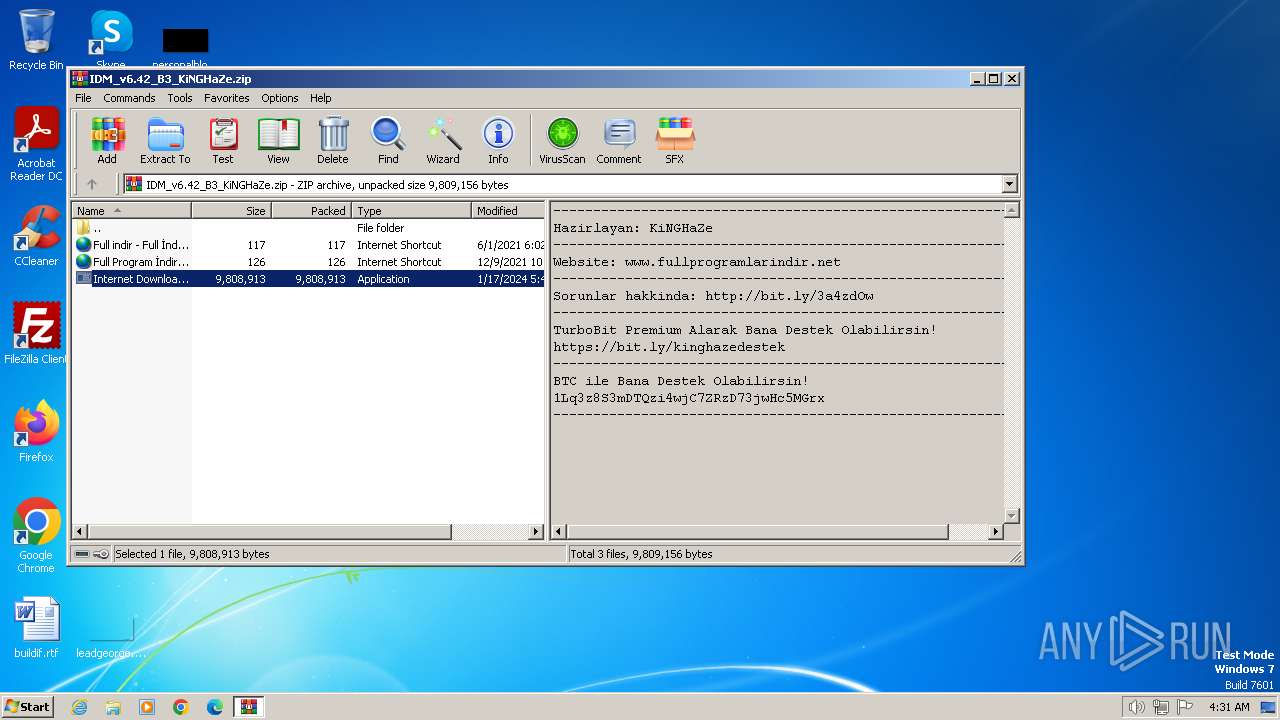Image resolution: width=1280 pixels, height=720 pixels.
Task: Expand the archive path dropdown
Action: pyautogui.click(x=1009, y=184)
